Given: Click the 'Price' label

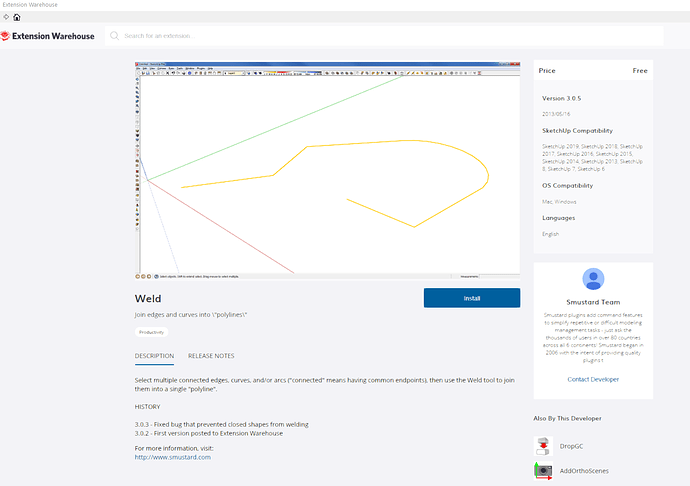Looking at the screenshot, I should [547, 70].
